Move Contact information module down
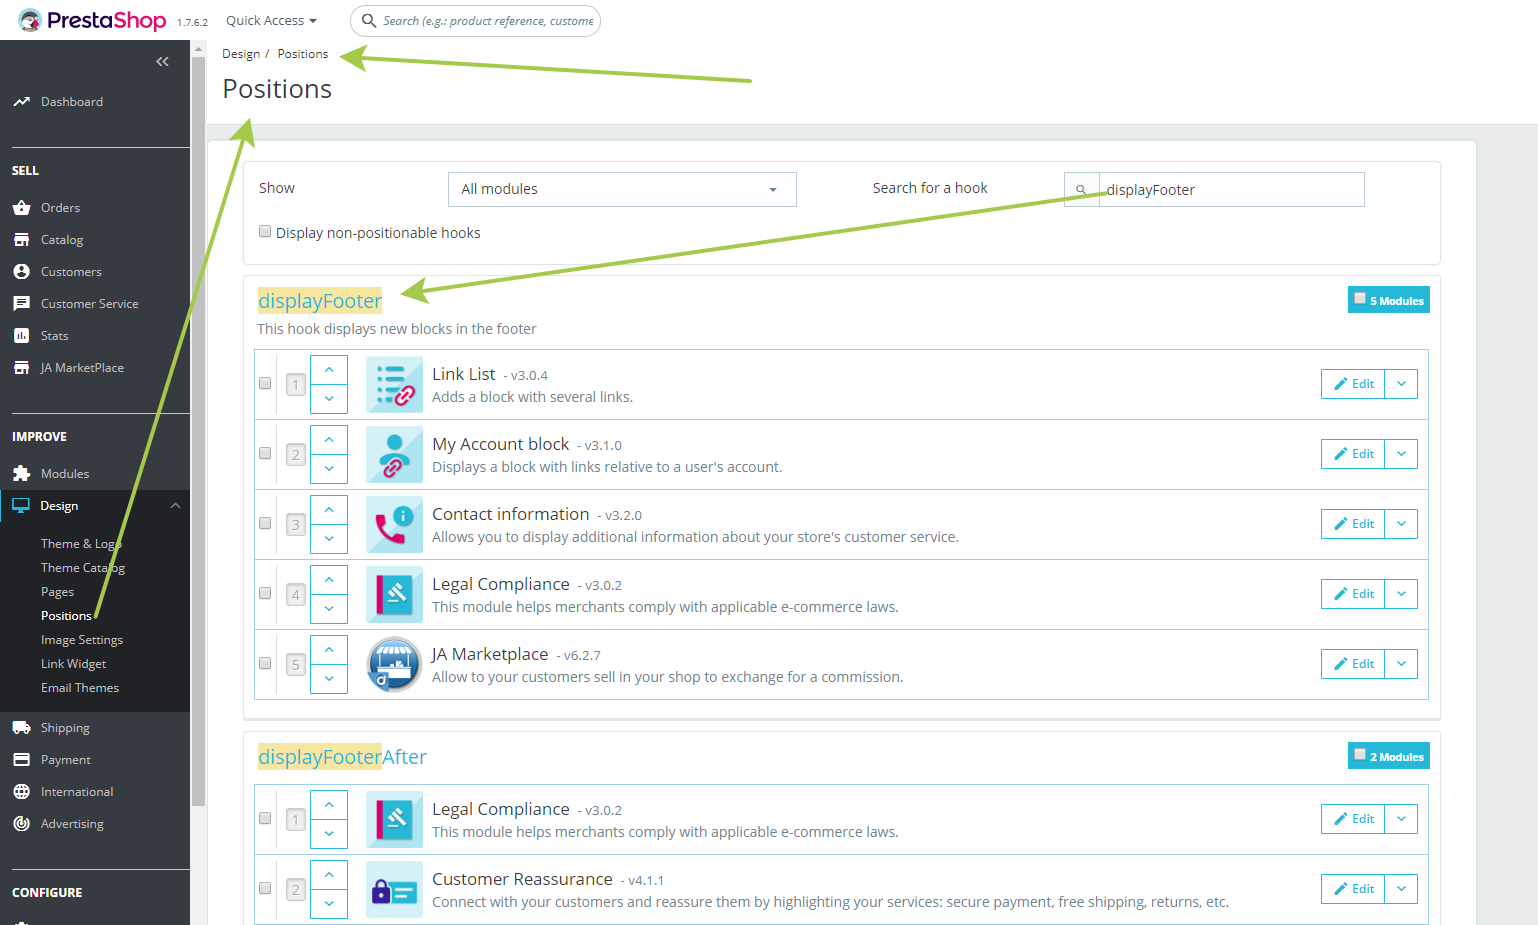 coord(329,539)
